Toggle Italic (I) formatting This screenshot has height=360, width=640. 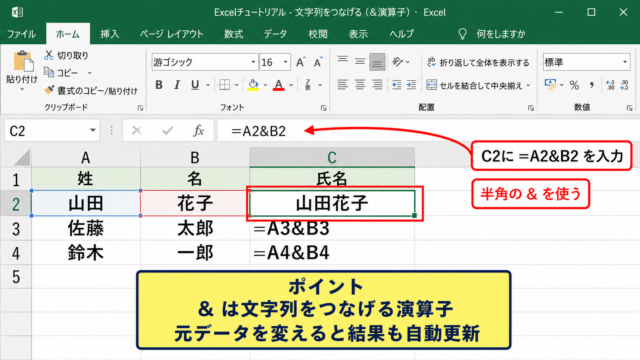177,85
